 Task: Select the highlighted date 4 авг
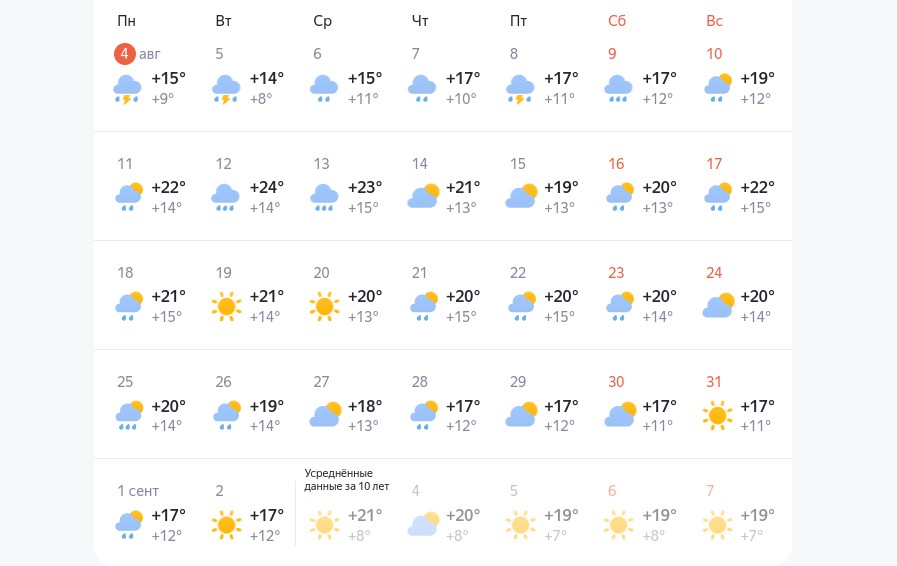126,54
